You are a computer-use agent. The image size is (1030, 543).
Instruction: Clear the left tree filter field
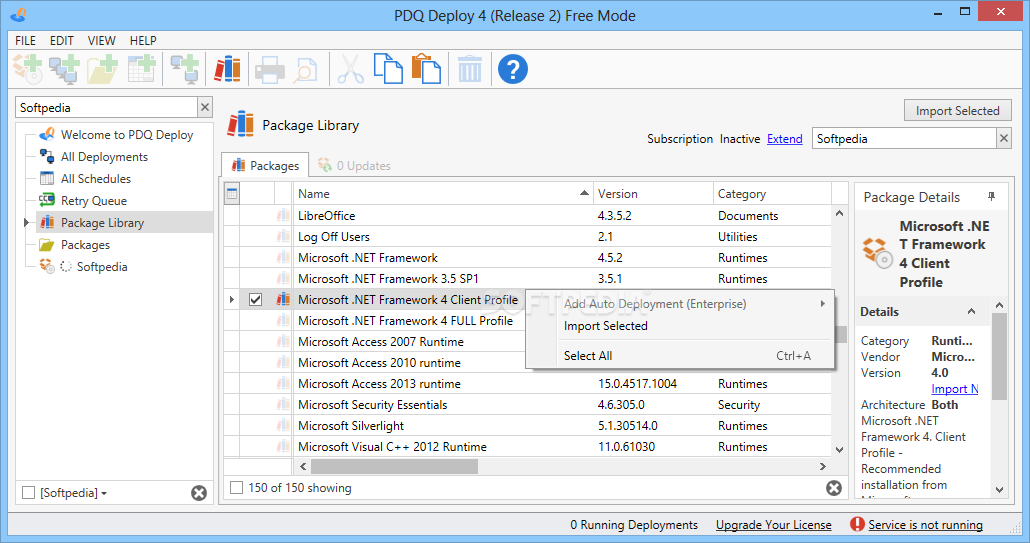pos(205,107)
